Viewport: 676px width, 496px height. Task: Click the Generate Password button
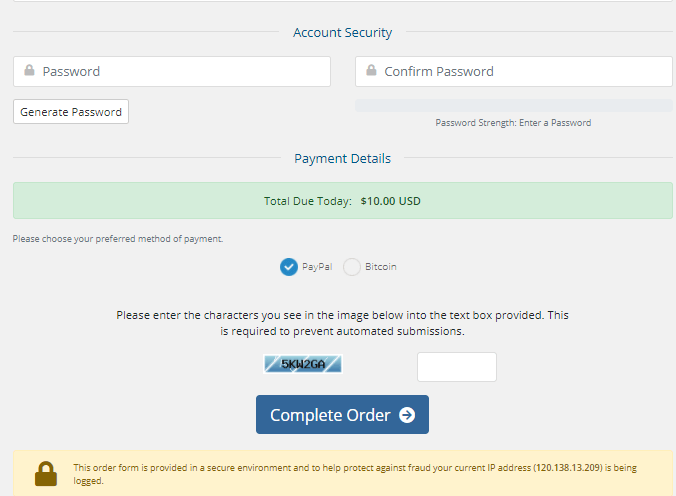(x=71, y=112)
